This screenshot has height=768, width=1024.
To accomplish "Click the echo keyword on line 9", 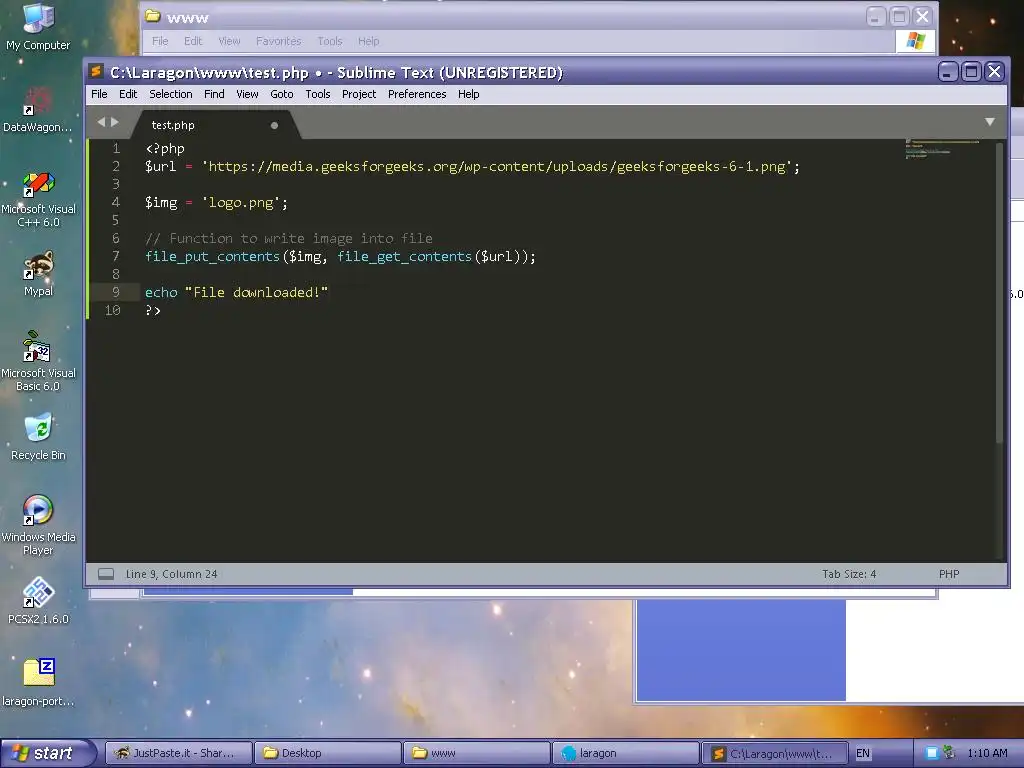I will pyautogui.click(x=161, y=292).
